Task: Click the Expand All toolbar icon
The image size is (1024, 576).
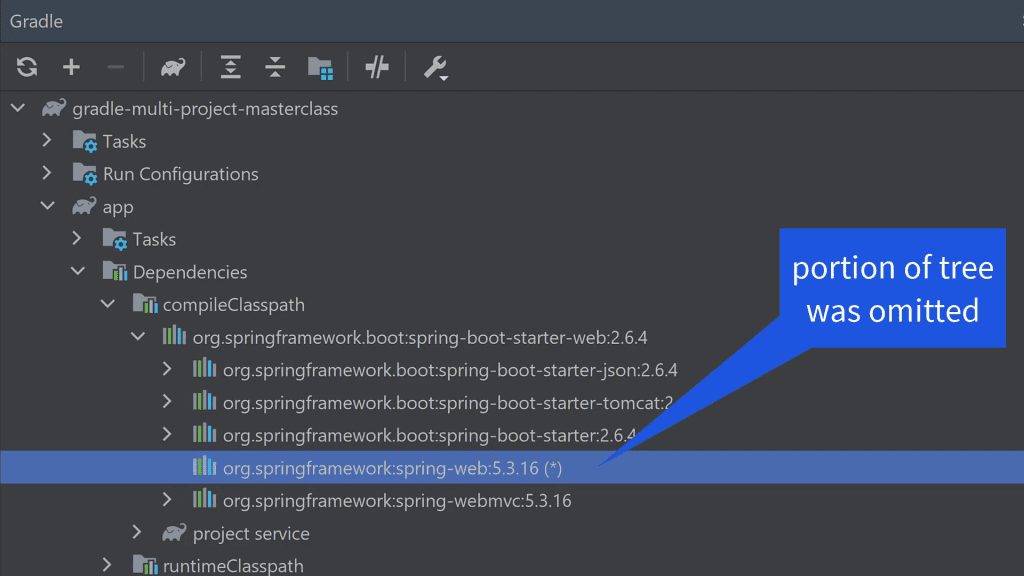Action: pos(230,67)
